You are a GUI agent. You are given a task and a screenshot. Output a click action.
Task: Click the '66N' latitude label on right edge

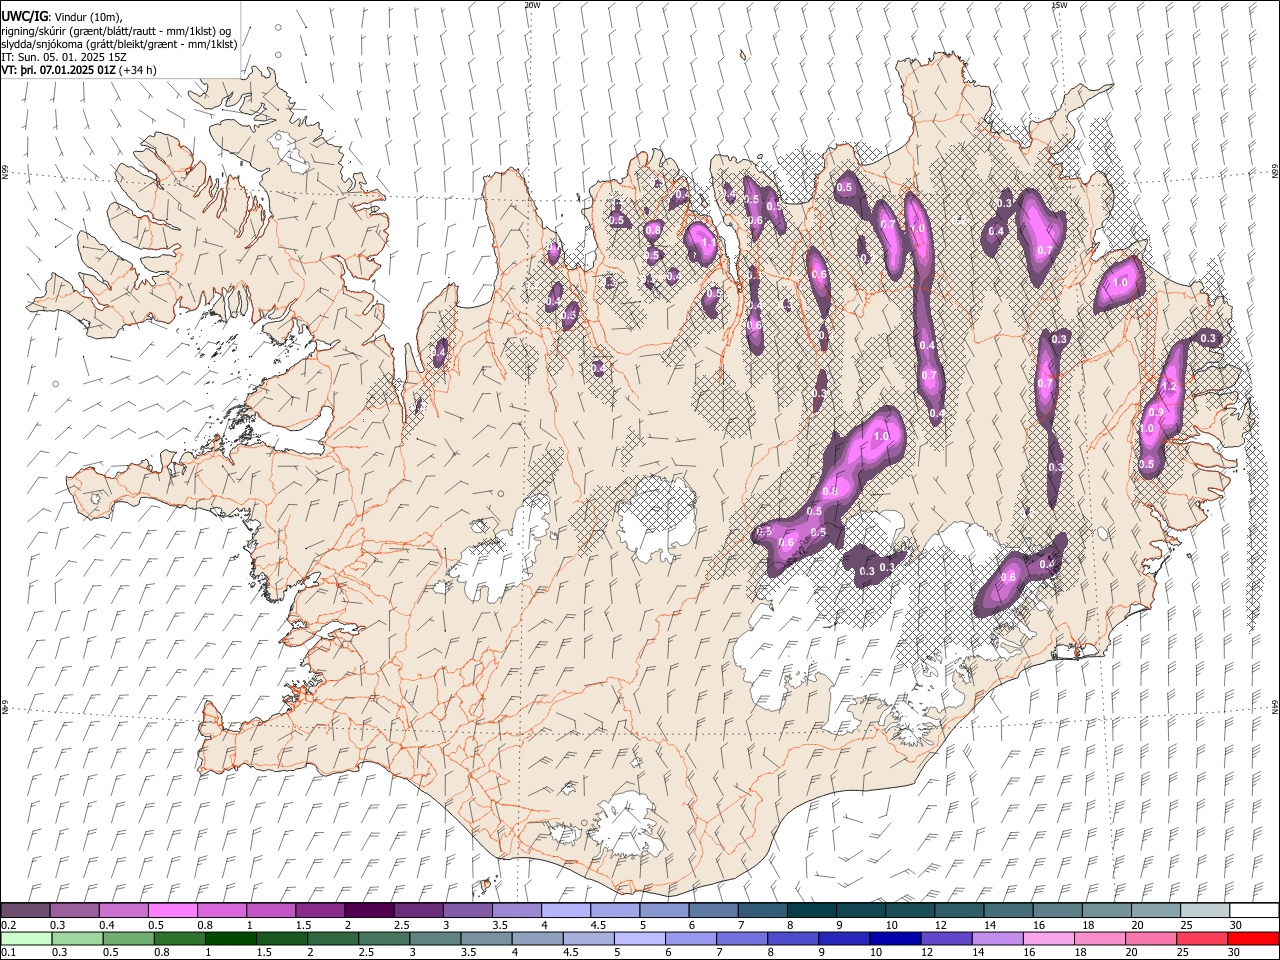click(x=1275, y=171)
